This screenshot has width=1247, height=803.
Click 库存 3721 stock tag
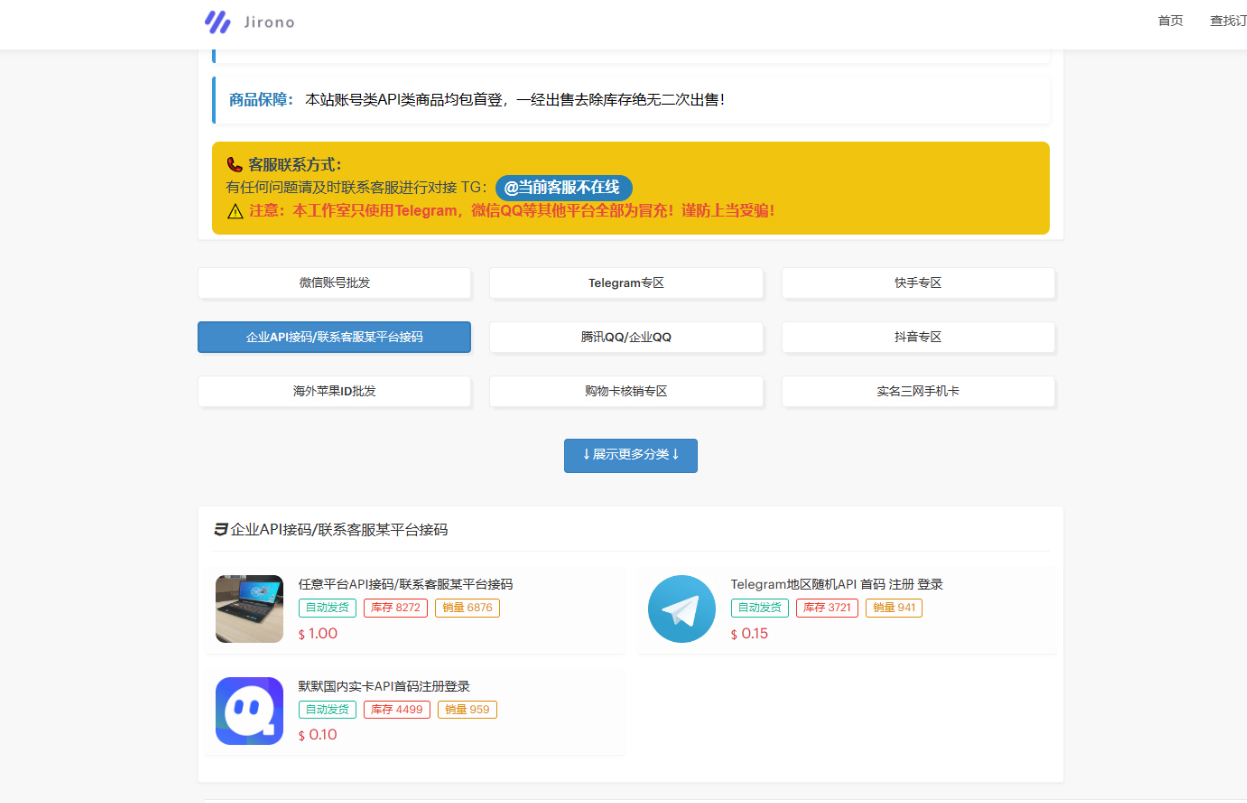tap(827, 607)
